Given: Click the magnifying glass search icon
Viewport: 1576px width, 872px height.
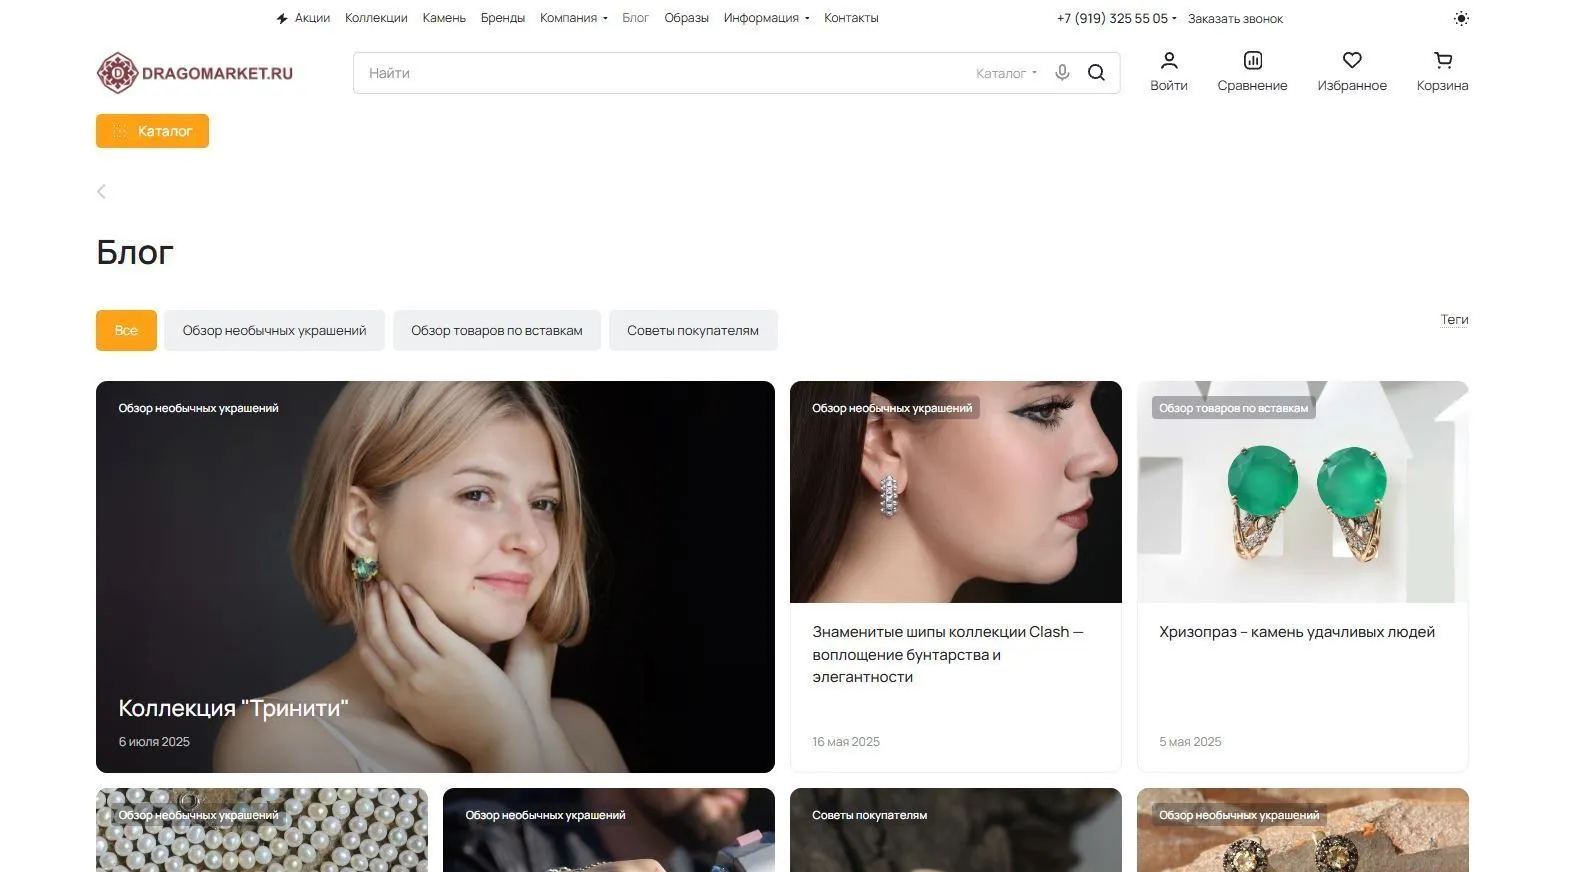Looking at the screenshot, I should tap(1096, 73).
